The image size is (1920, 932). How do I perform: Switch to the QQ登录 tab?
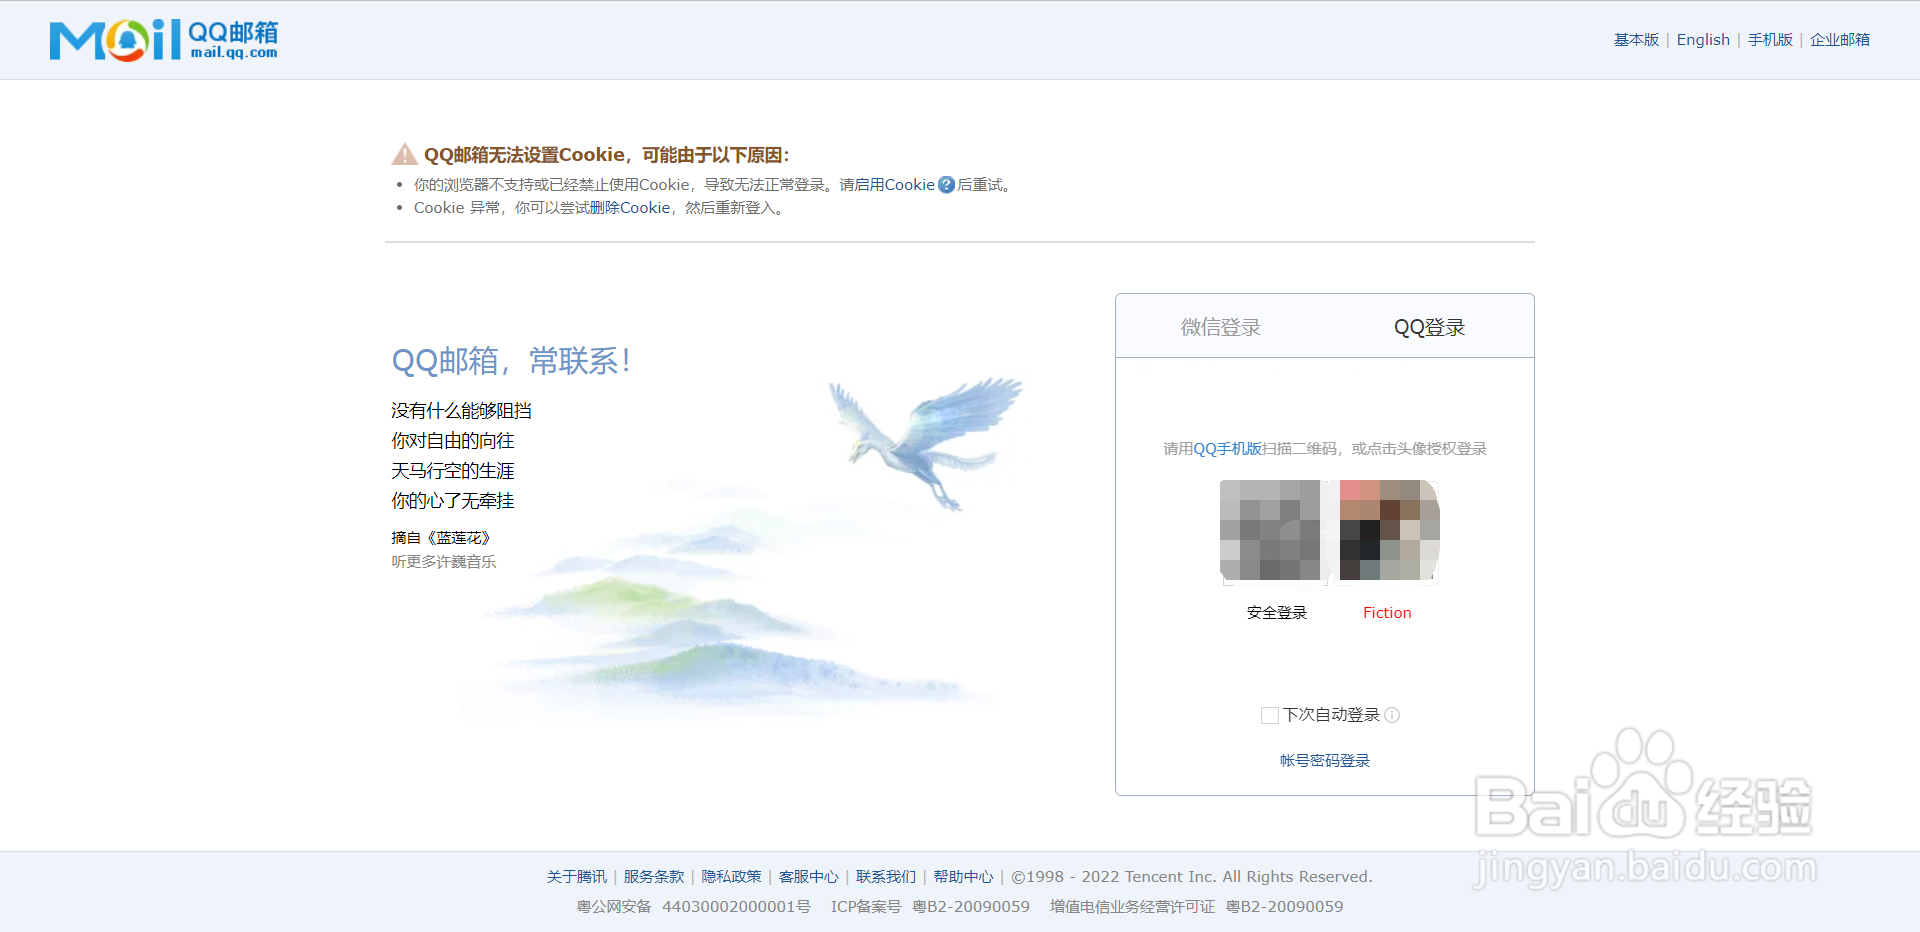click(1429, 327)
